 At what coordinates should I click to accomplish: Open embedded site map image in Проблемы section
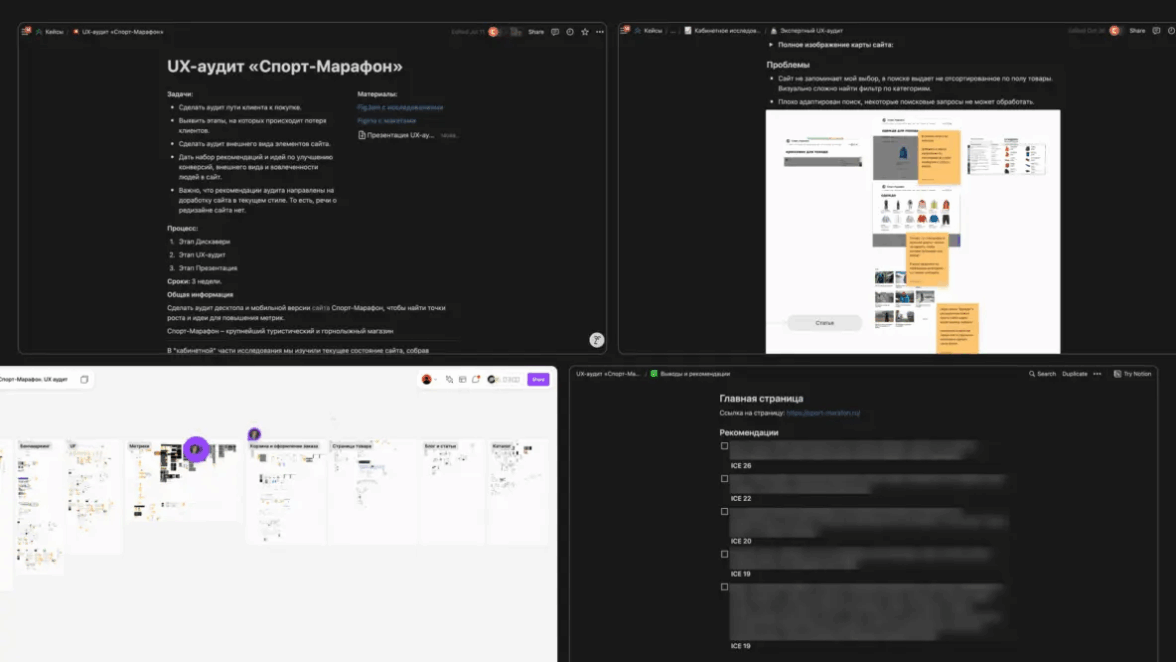913,232
